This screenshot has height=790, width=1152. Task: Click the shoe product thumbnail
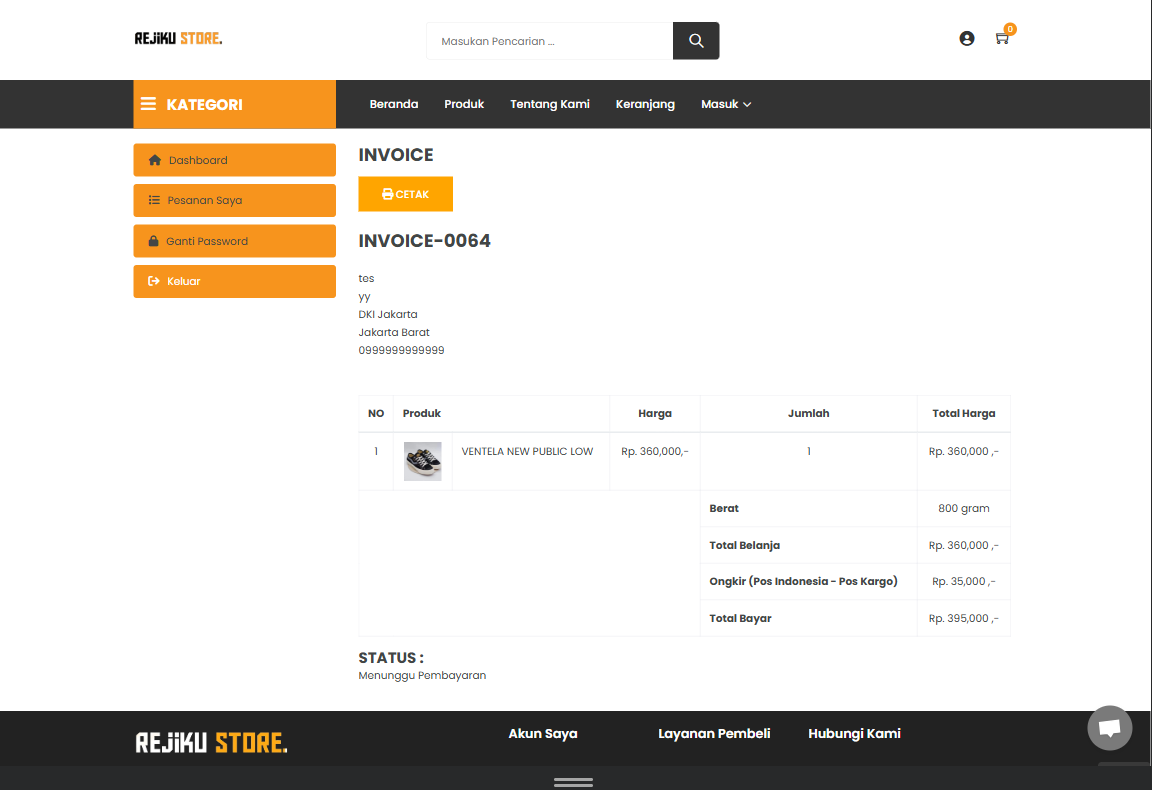click(422, 461)
